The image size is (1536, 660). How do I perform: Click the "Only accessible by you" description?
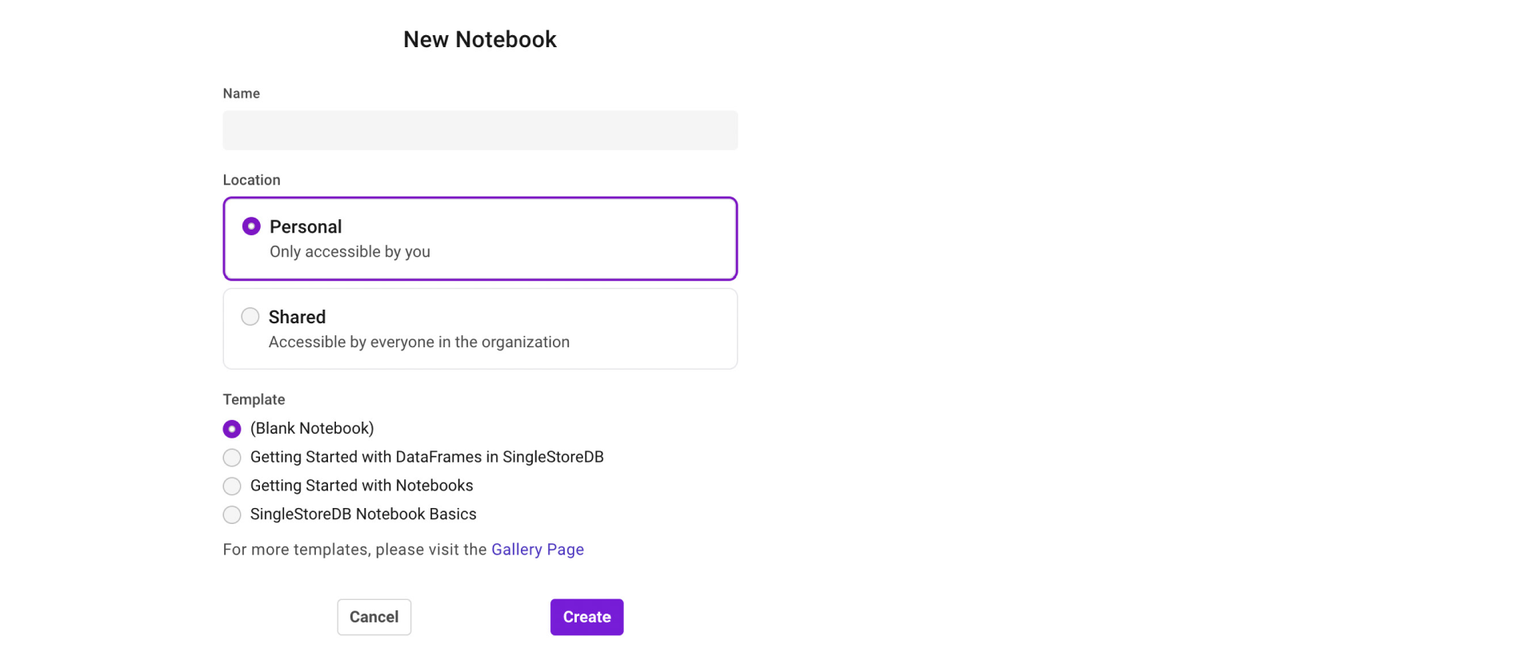tap(350, 252)
